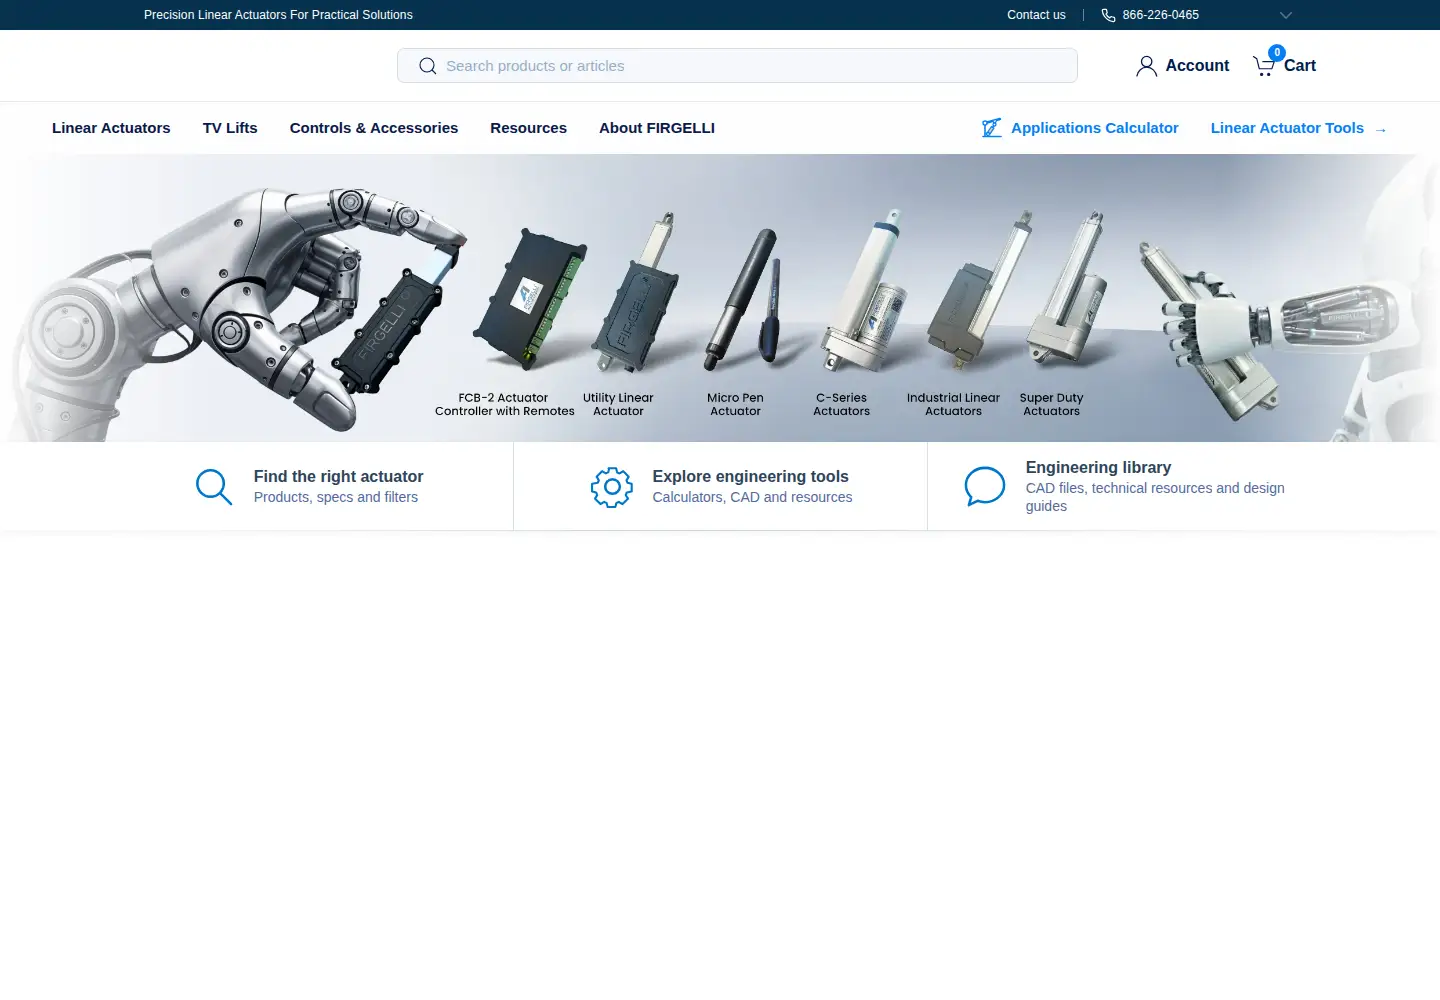1440x1000 pixels.
Task: Click the Micro Pen Actuator caption
Action: [x=735, y=405]
